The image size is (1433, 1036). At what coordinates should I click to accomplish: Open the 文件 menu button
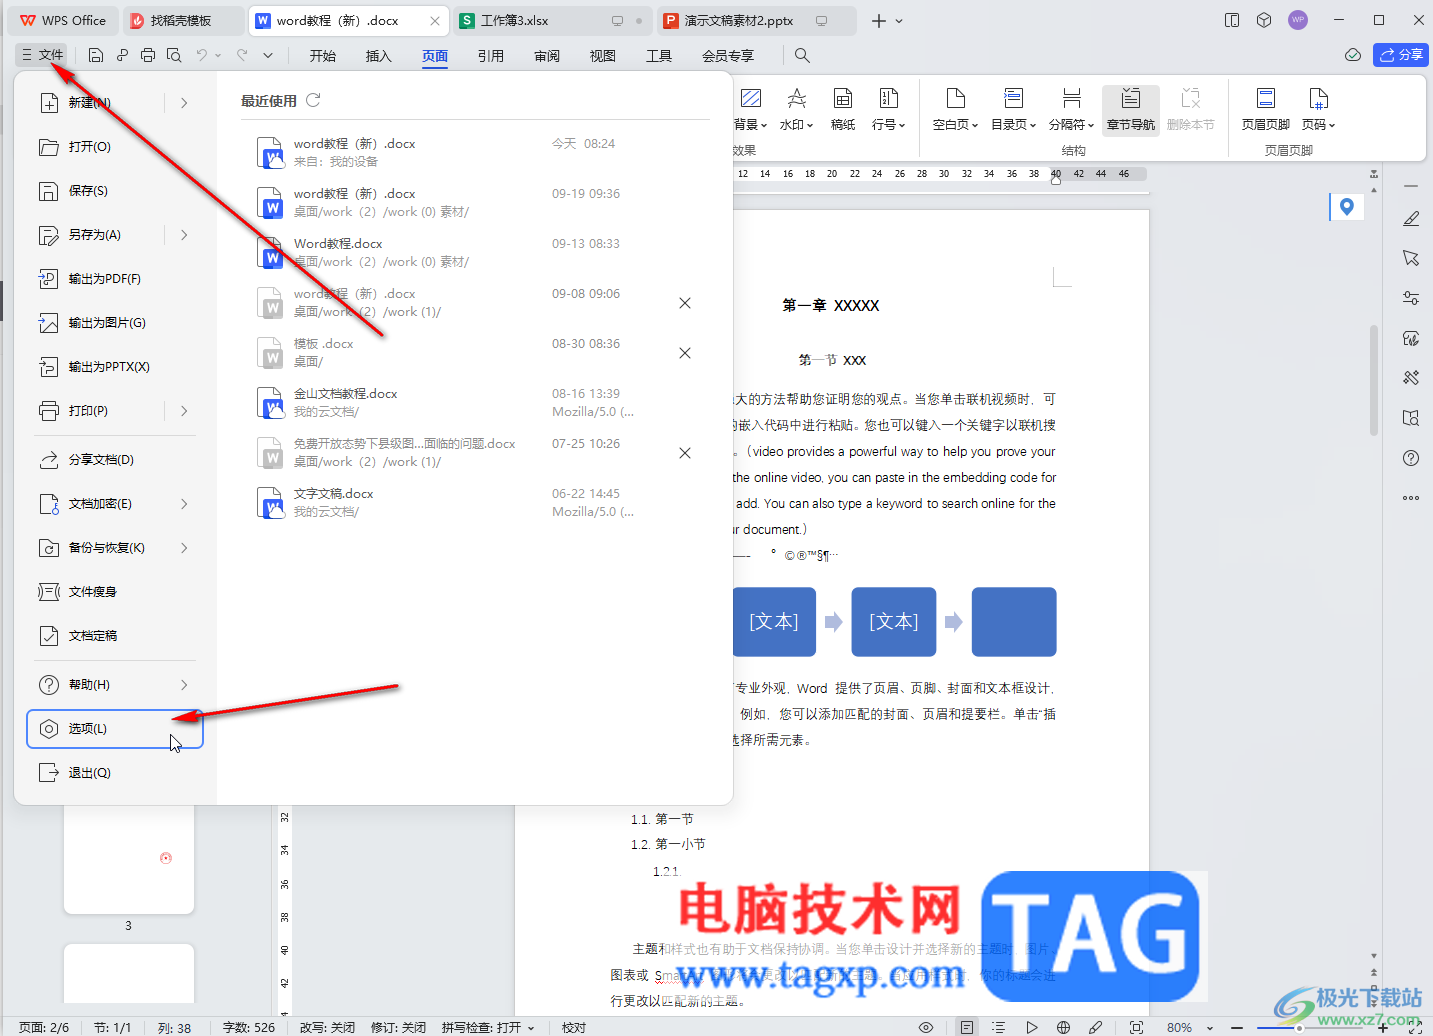[x=42, y=55]
